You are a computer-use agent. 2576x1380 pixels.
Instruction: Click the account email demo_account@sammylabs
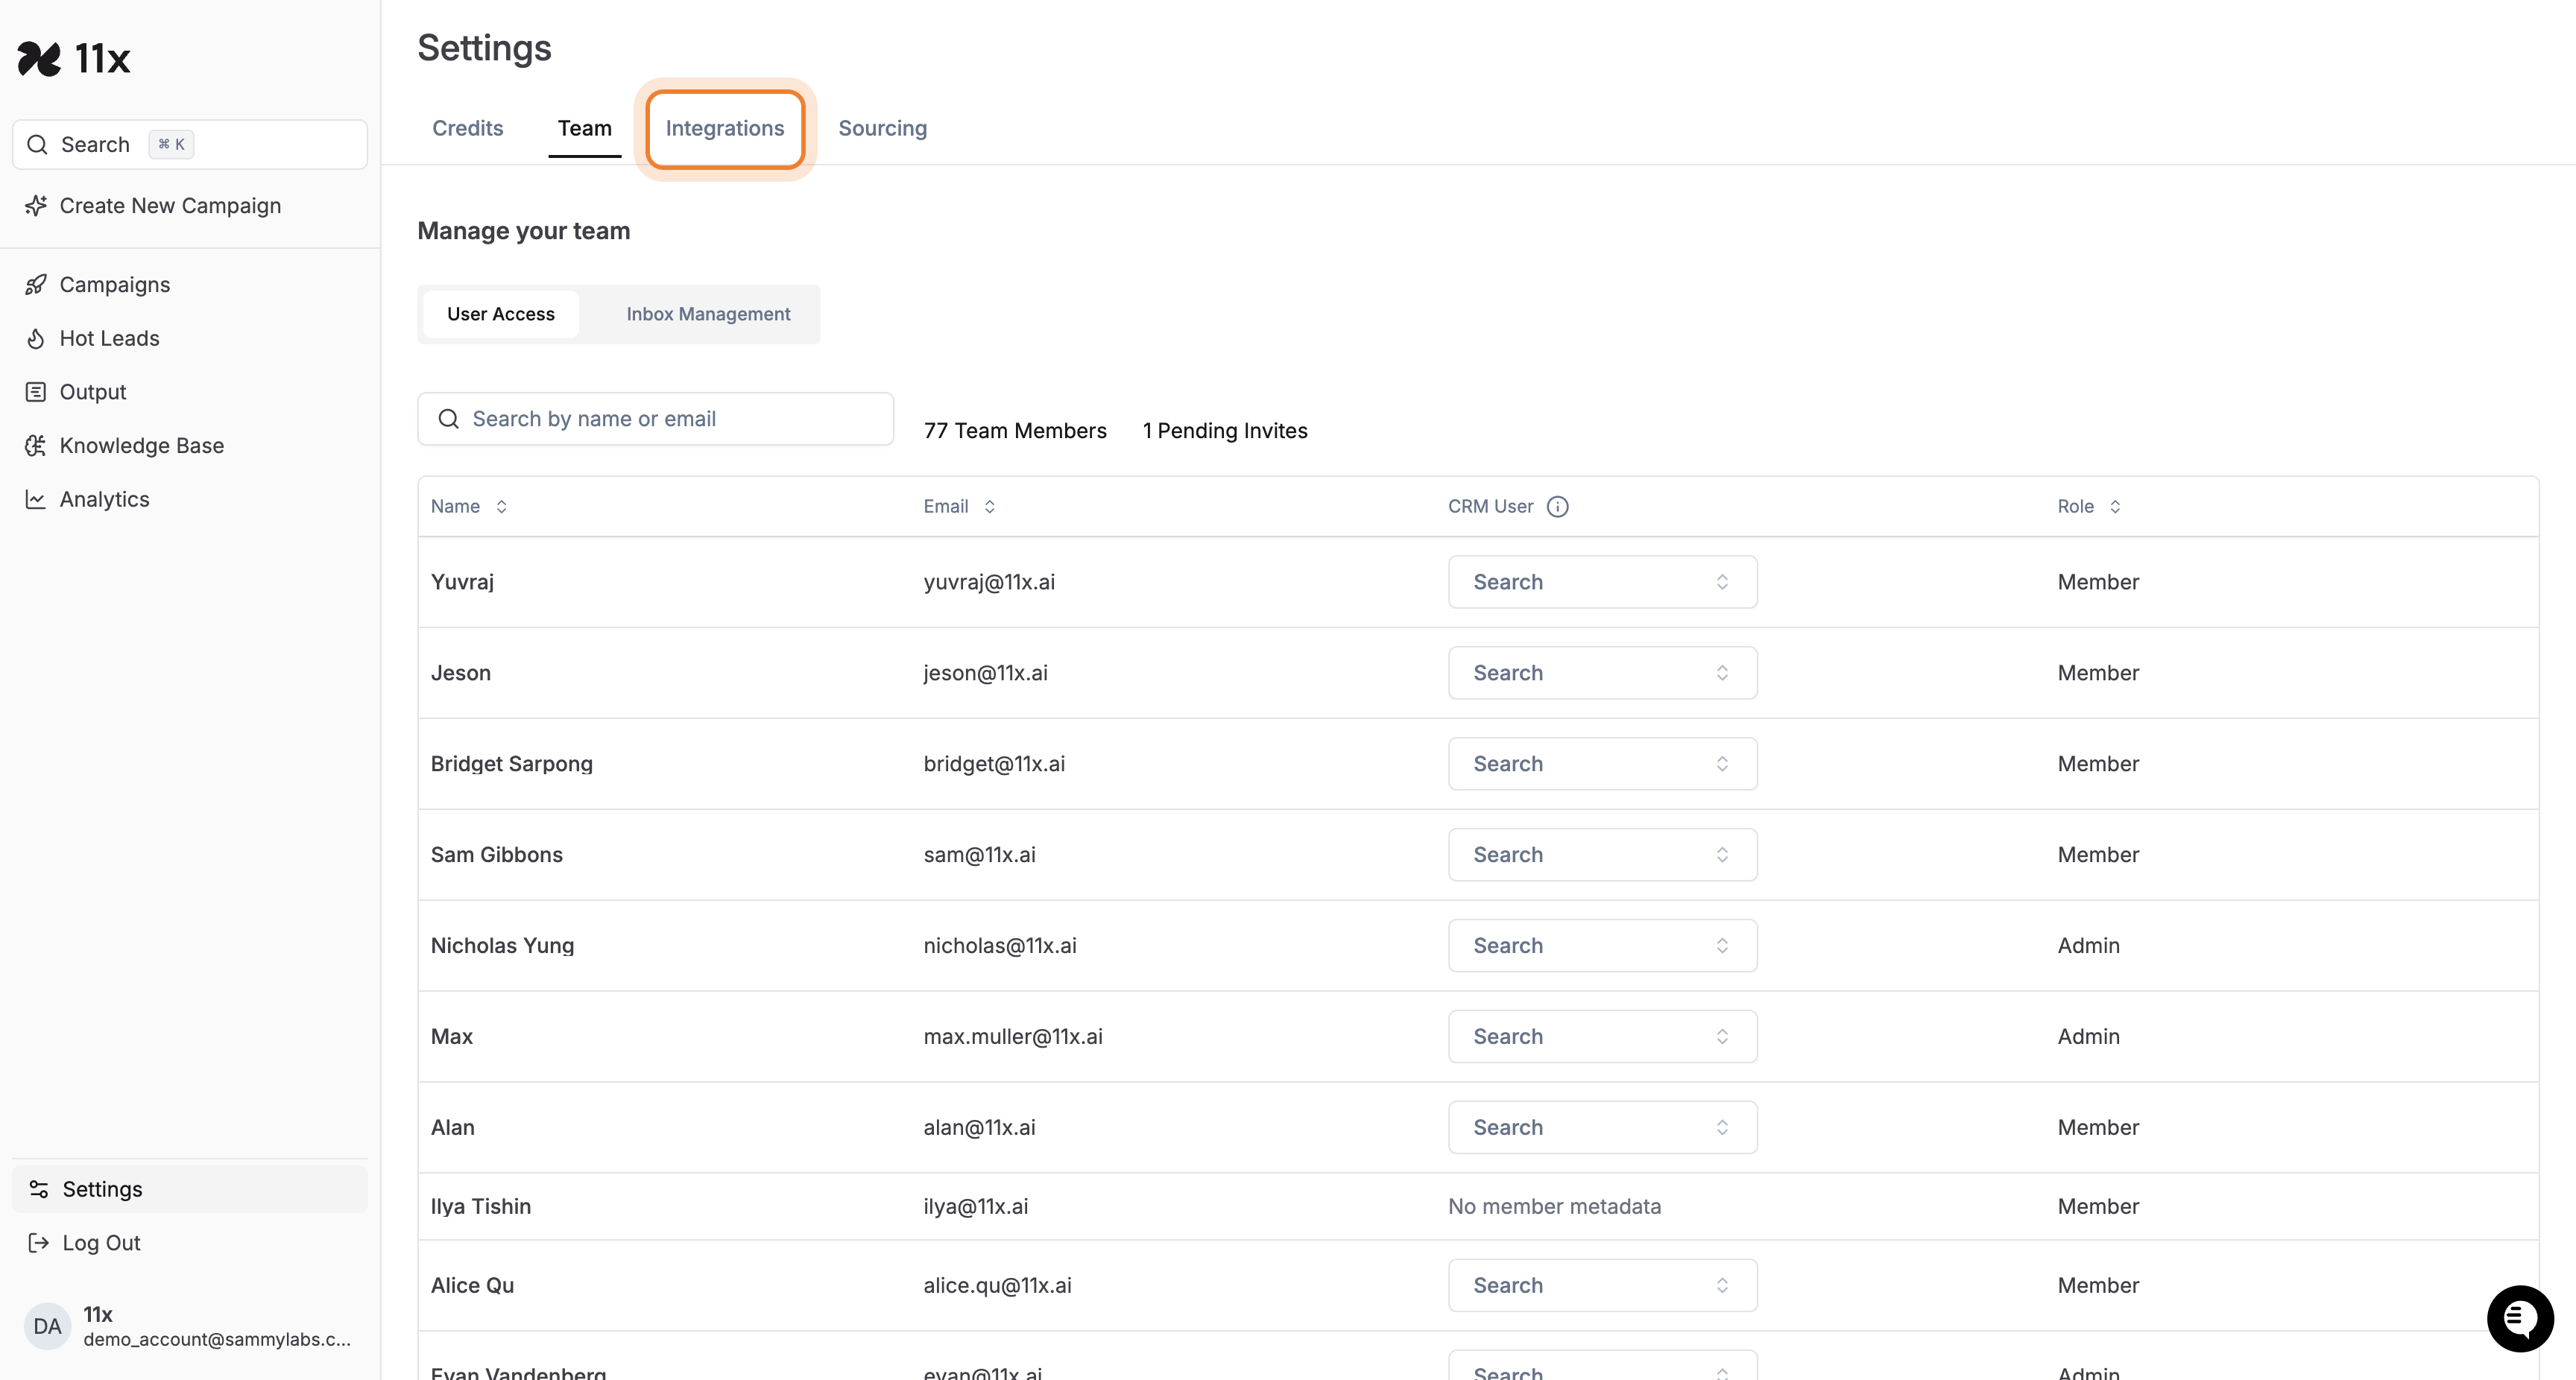click(x=217, y=1340)
